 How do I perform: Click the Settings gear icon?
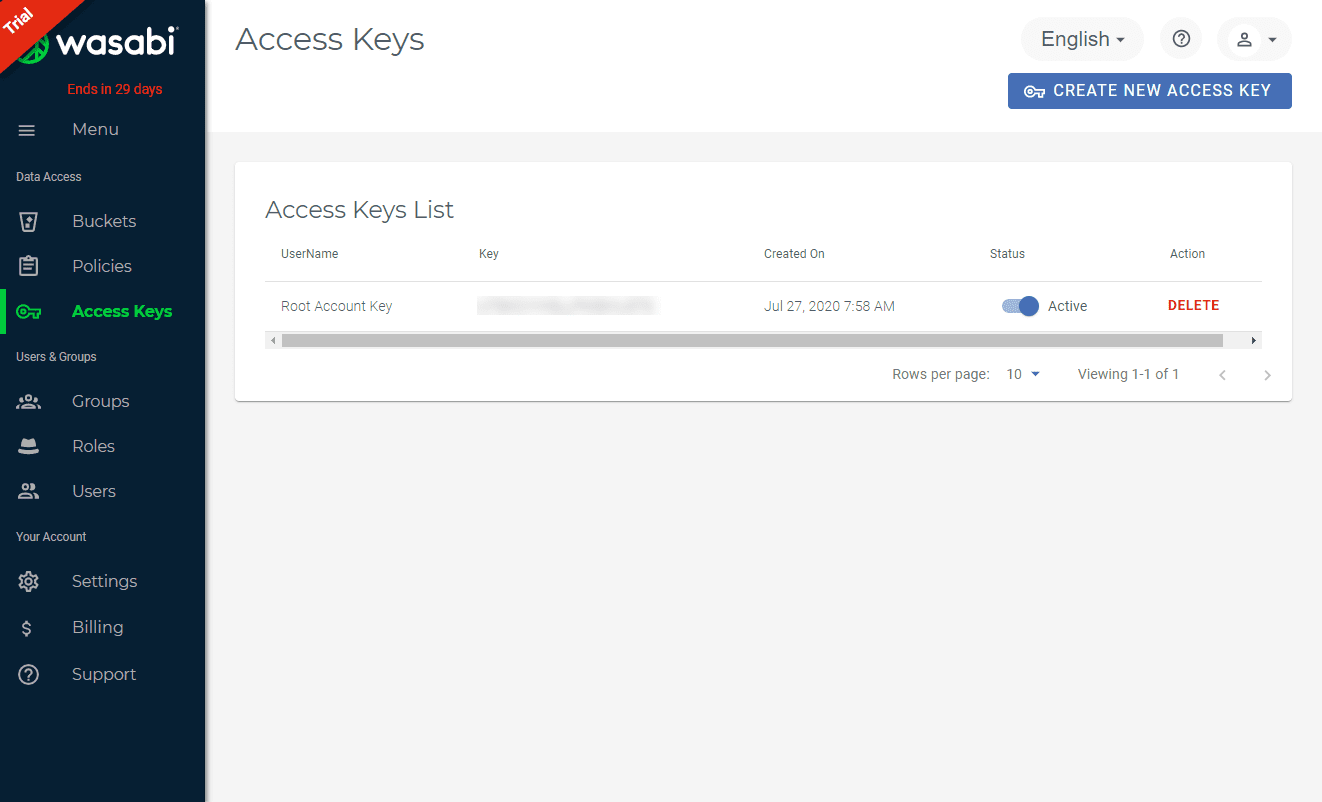coord(29,581)
